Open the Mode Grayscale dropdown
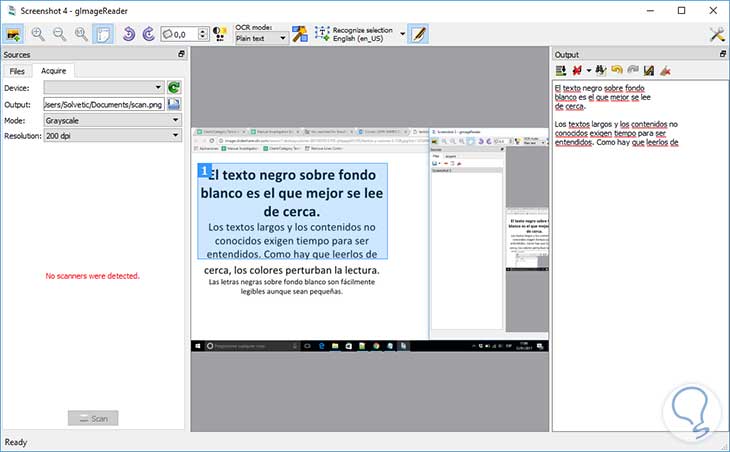The height and width of the screenshot is (452, 730). click(113, 120)
